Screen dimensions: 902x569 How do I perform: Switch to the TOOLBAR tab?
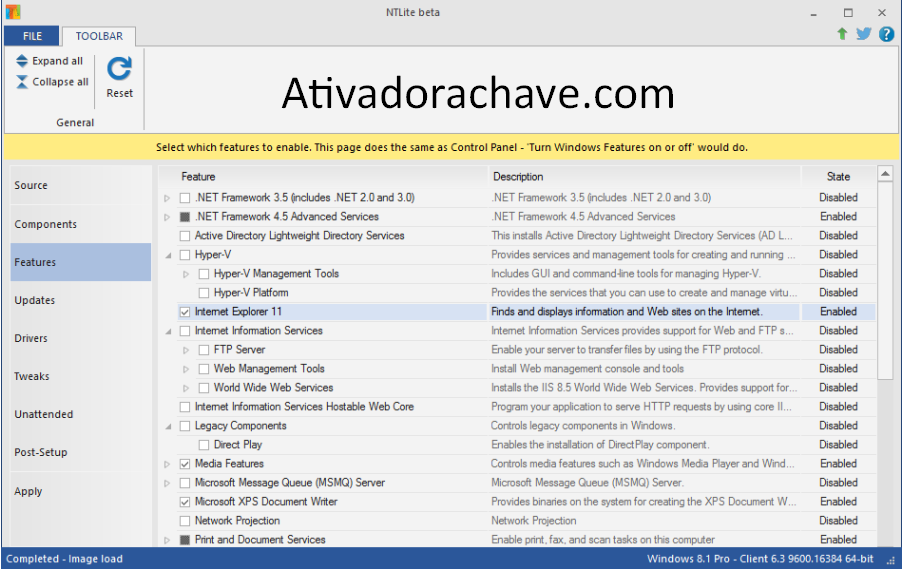pyautogui.click(x=98, y=36)
